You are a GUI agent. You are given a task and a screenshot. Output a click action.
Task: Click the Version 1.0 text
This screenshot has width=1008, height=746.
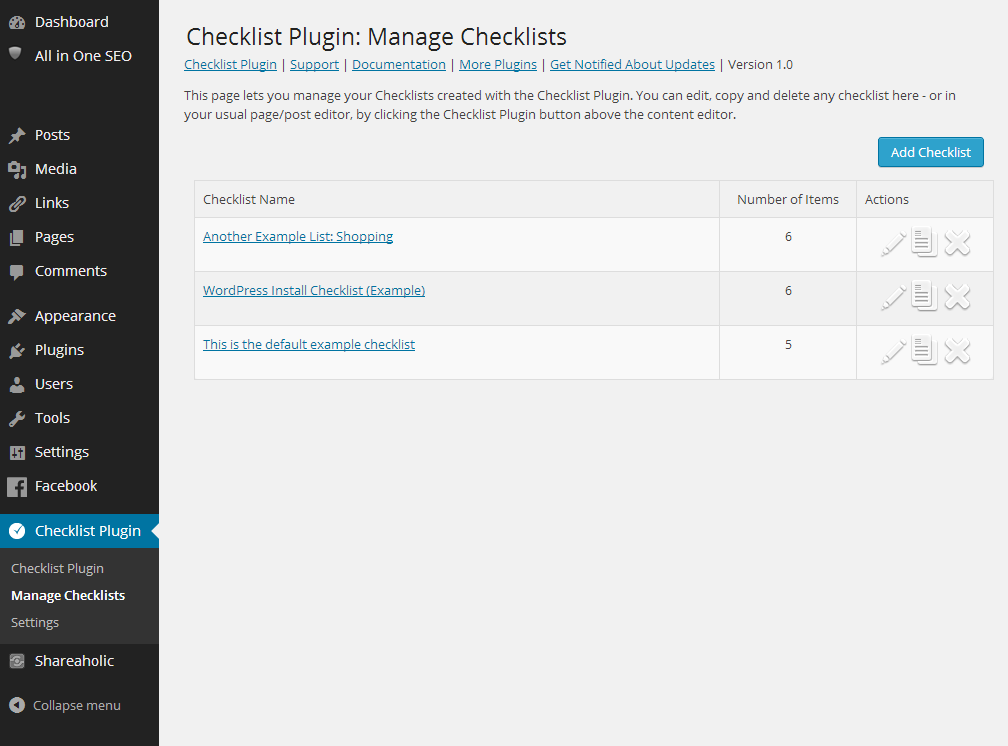760,64
